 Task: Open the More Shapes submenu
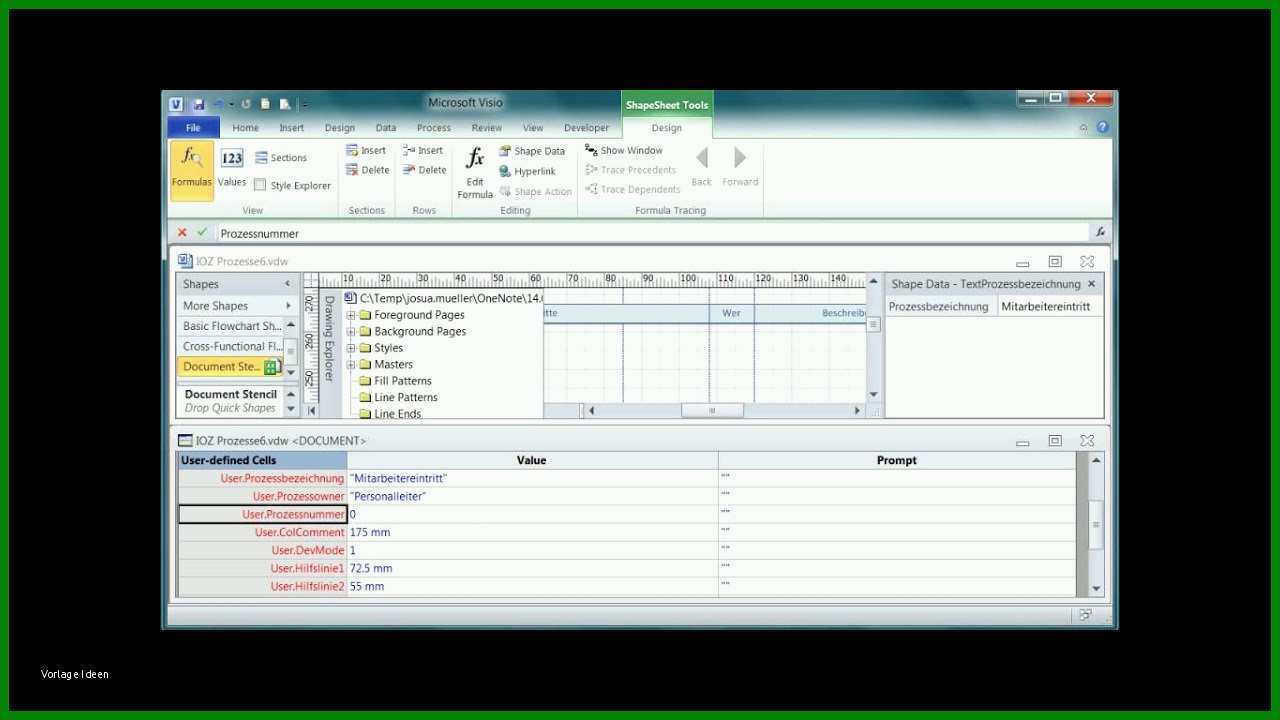click(x=236, y=306)
